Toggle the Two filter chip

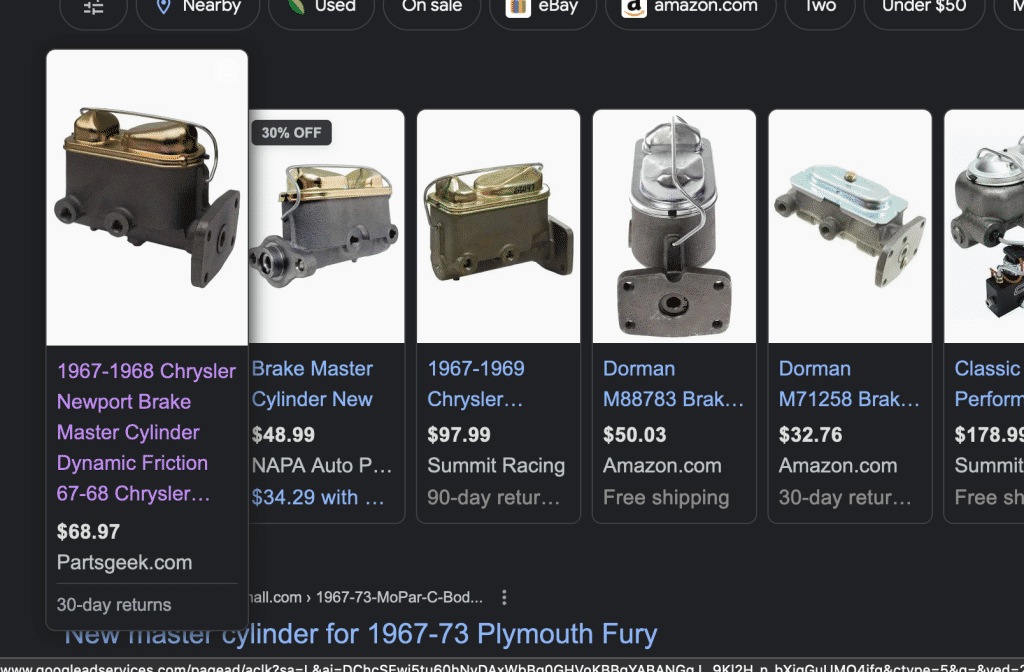coord(820,9)
